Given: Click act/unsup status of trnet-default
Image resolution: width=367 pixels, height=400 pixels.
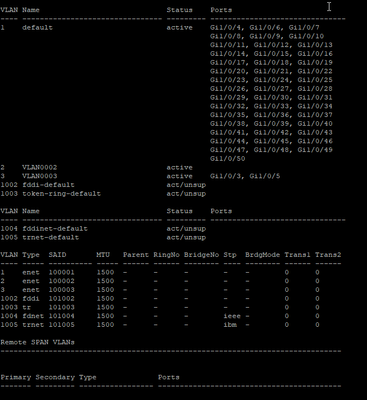Looking at the screenshot, I should [186, 237].
